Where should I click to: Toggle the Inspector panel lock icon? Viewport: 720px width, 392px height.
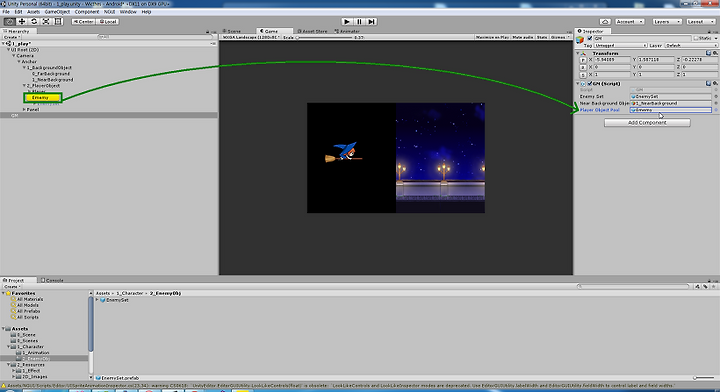coord(709,32)
